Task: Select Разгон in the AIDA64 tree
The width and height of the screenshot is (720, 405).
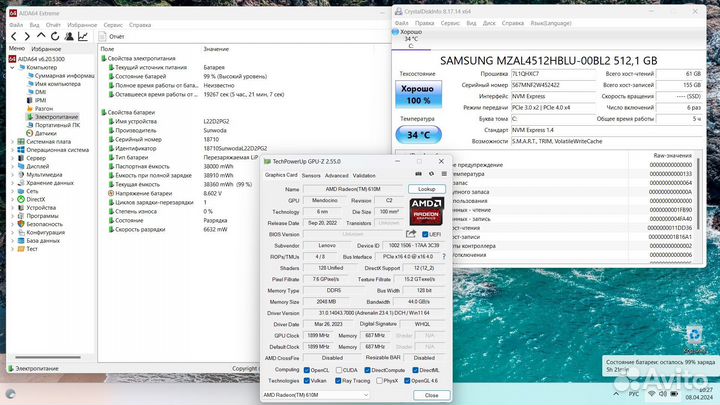Action: [x=44, y=108]
